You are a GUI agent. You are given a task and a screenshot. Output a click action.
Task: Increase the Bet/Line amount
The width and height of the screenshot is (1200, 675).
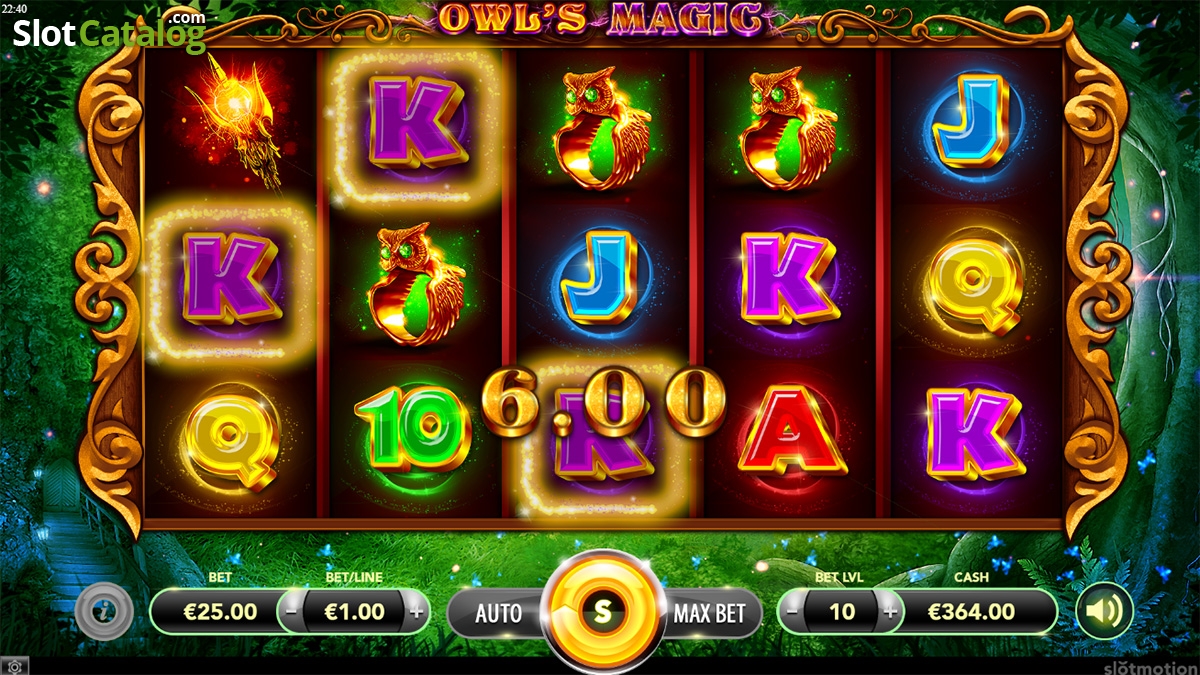tap(416, 610)
